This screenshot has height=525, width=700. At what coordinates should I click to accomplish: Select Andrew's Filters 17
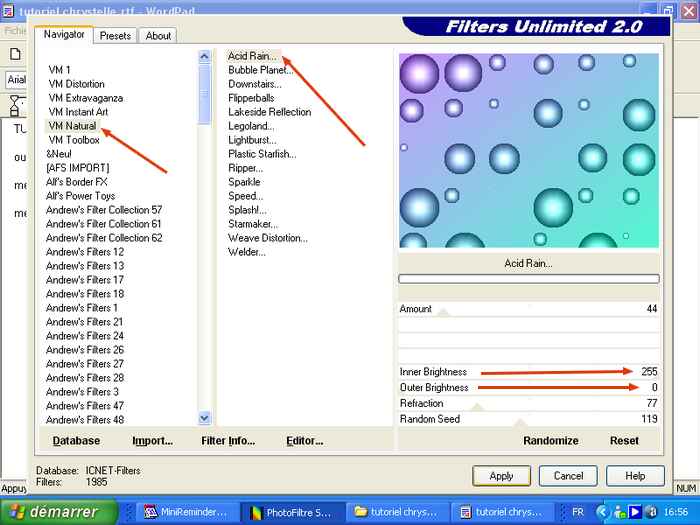(x=85, y=280)
